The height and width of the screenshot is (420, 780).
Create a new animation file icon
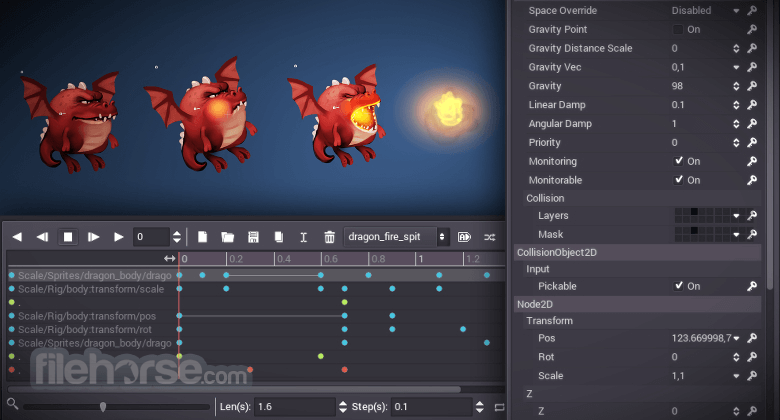click(202, 237)
